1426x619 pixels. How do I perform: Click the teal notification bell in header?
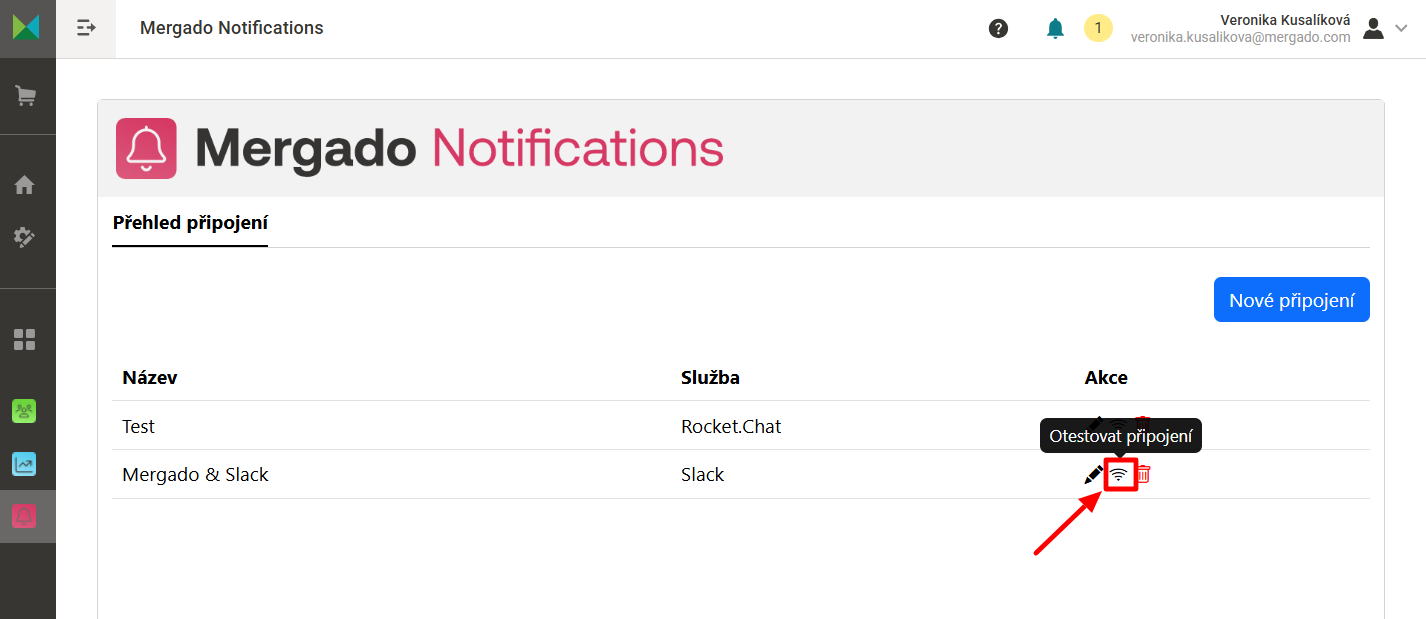[1055, 28]
